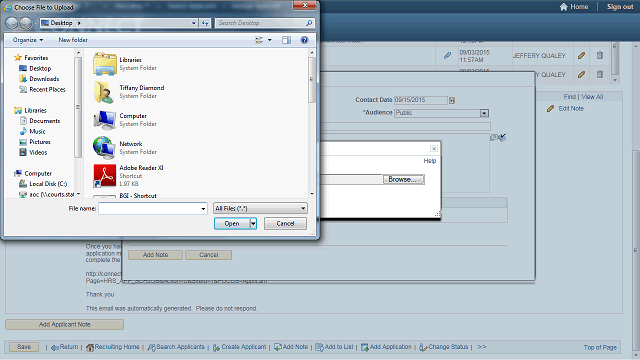Click the Change Status link
The height and width of the screenshot is (360, 640).
448,347
